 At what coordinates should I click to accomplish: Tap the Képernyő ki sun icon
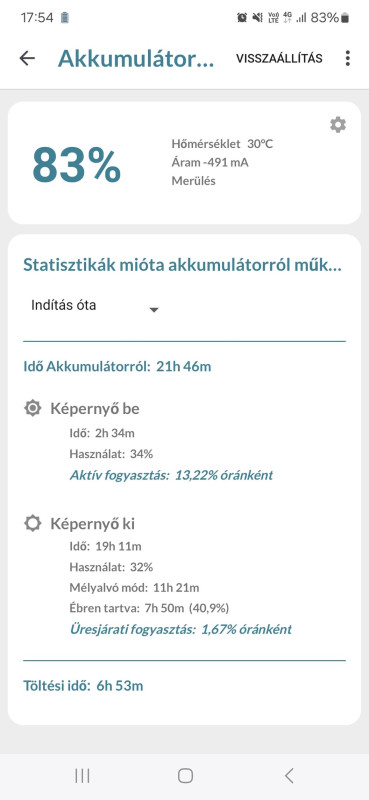click(x=33, y=523)
